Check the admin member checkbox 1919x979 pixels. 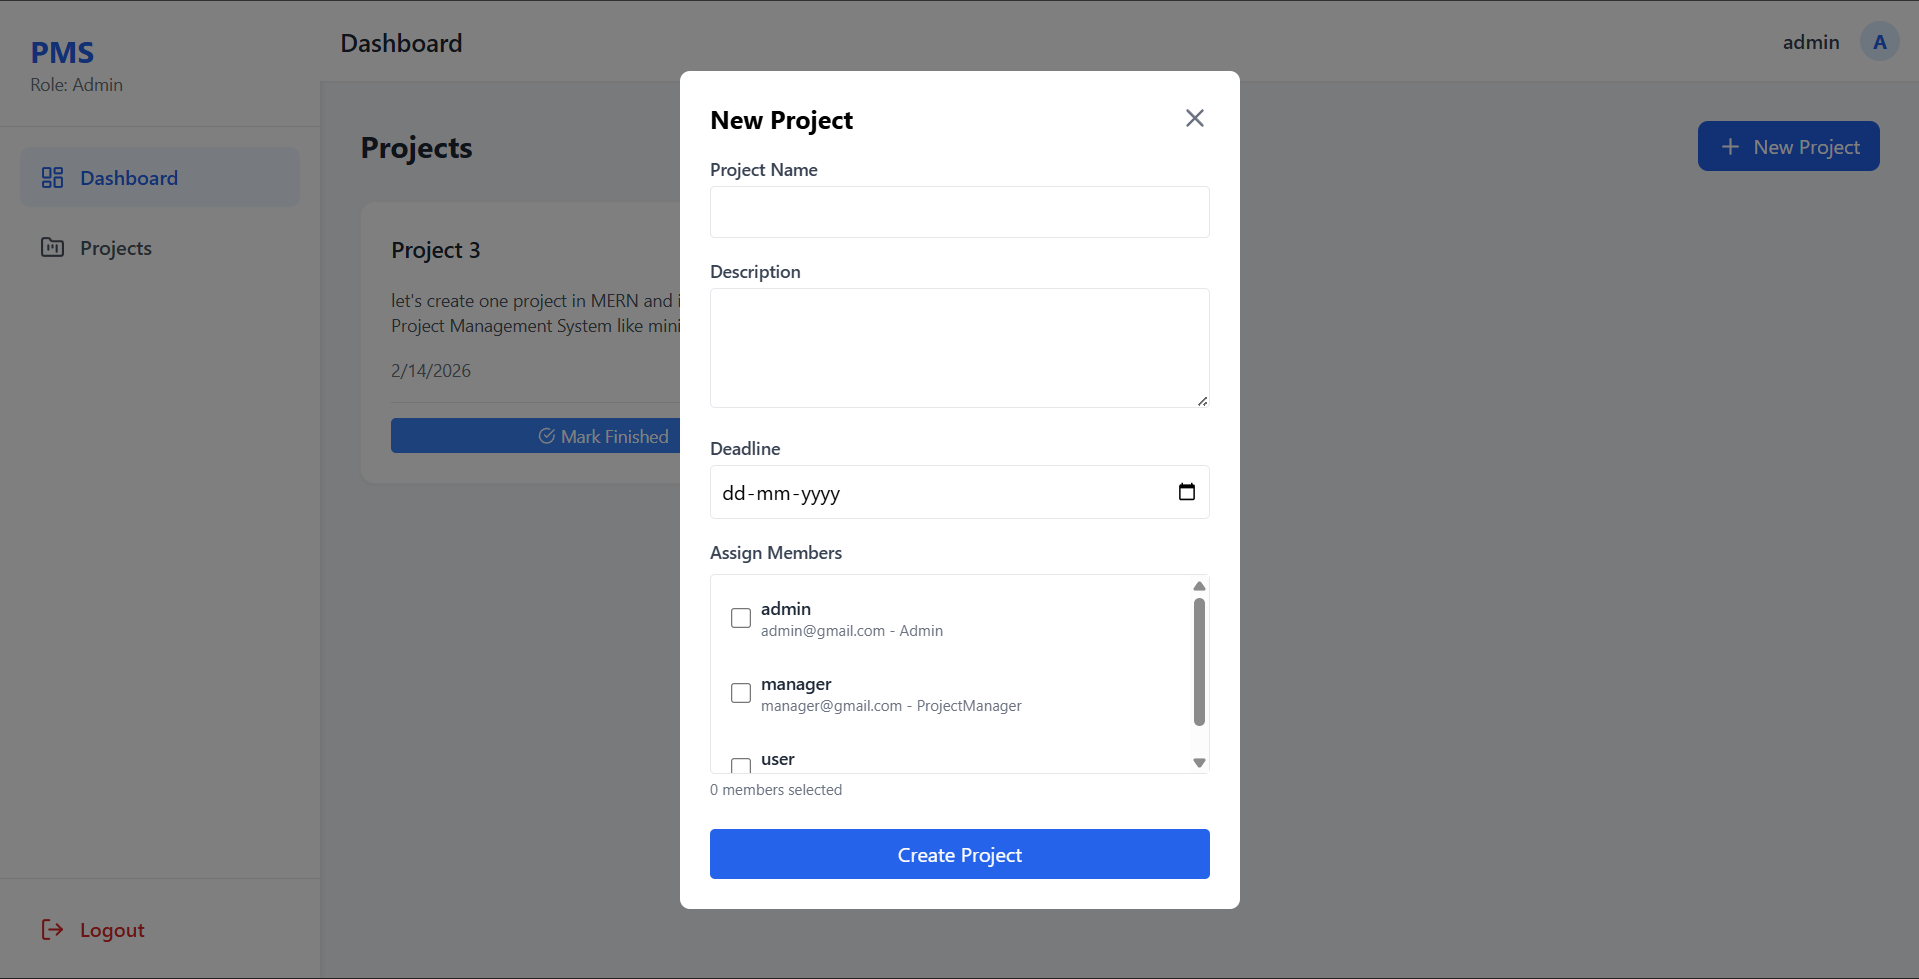pyautogui.click(x=741, y=618)
